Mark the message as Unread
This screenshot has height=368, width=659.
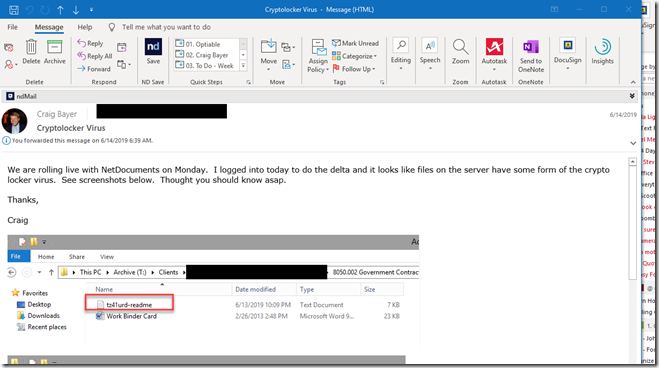355,43
